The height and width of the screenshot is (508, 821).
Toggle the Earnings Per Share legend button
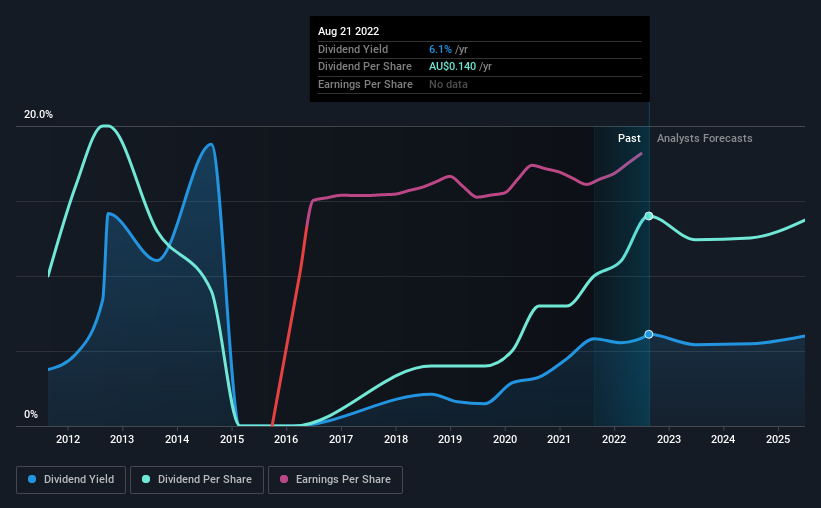tap(335, 479)
